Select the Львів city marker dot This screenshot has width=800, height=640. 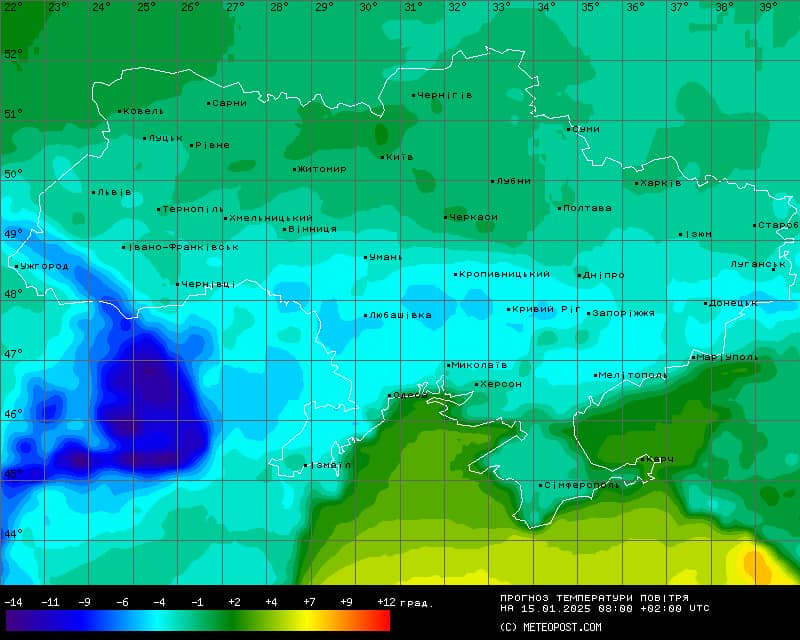tap(94, 192)
